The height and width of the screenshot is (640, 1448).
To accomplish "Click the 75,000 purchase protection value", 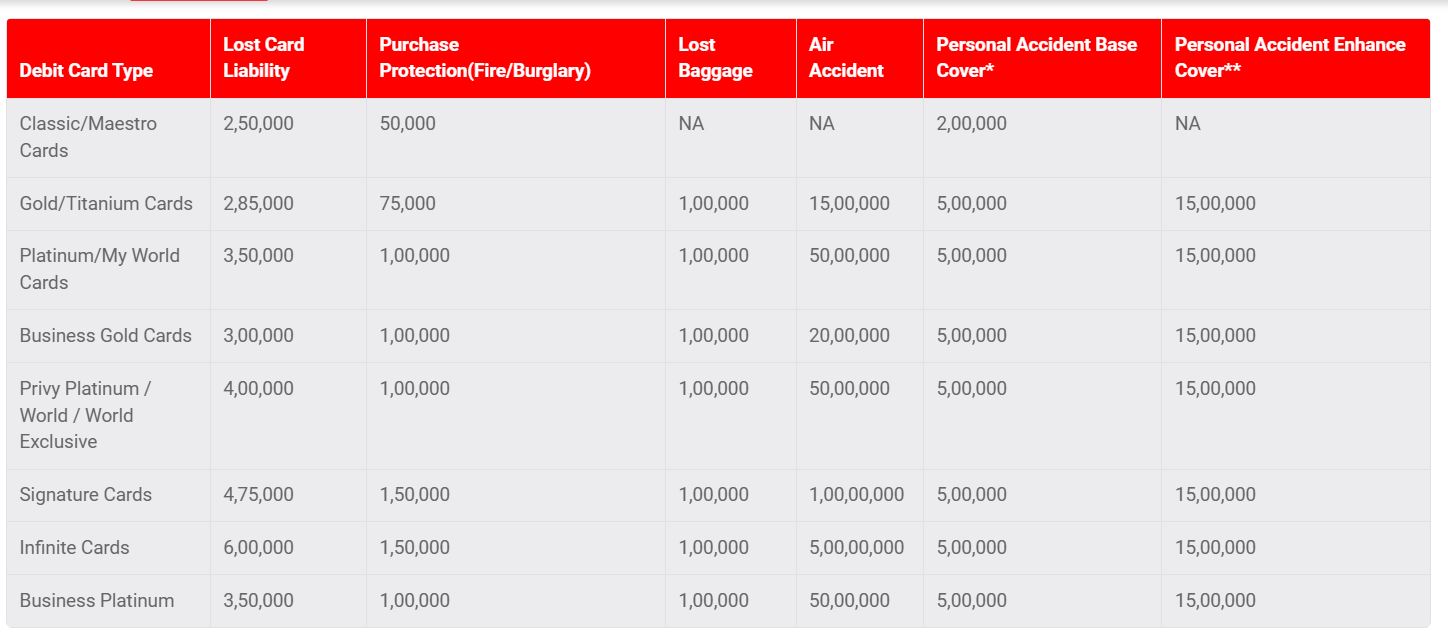I will coord(407,204).
